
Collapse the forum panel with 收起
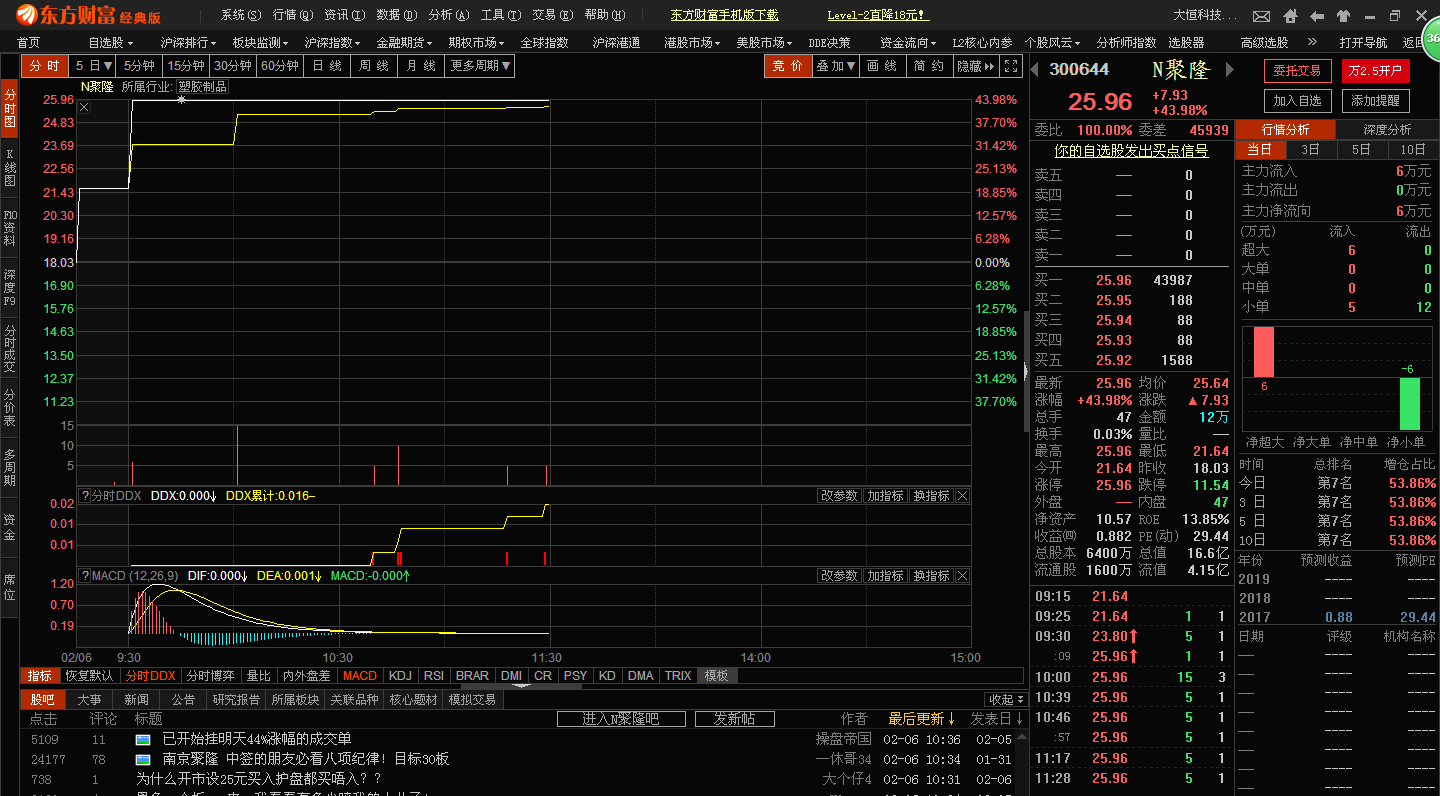coord(1004,699)
